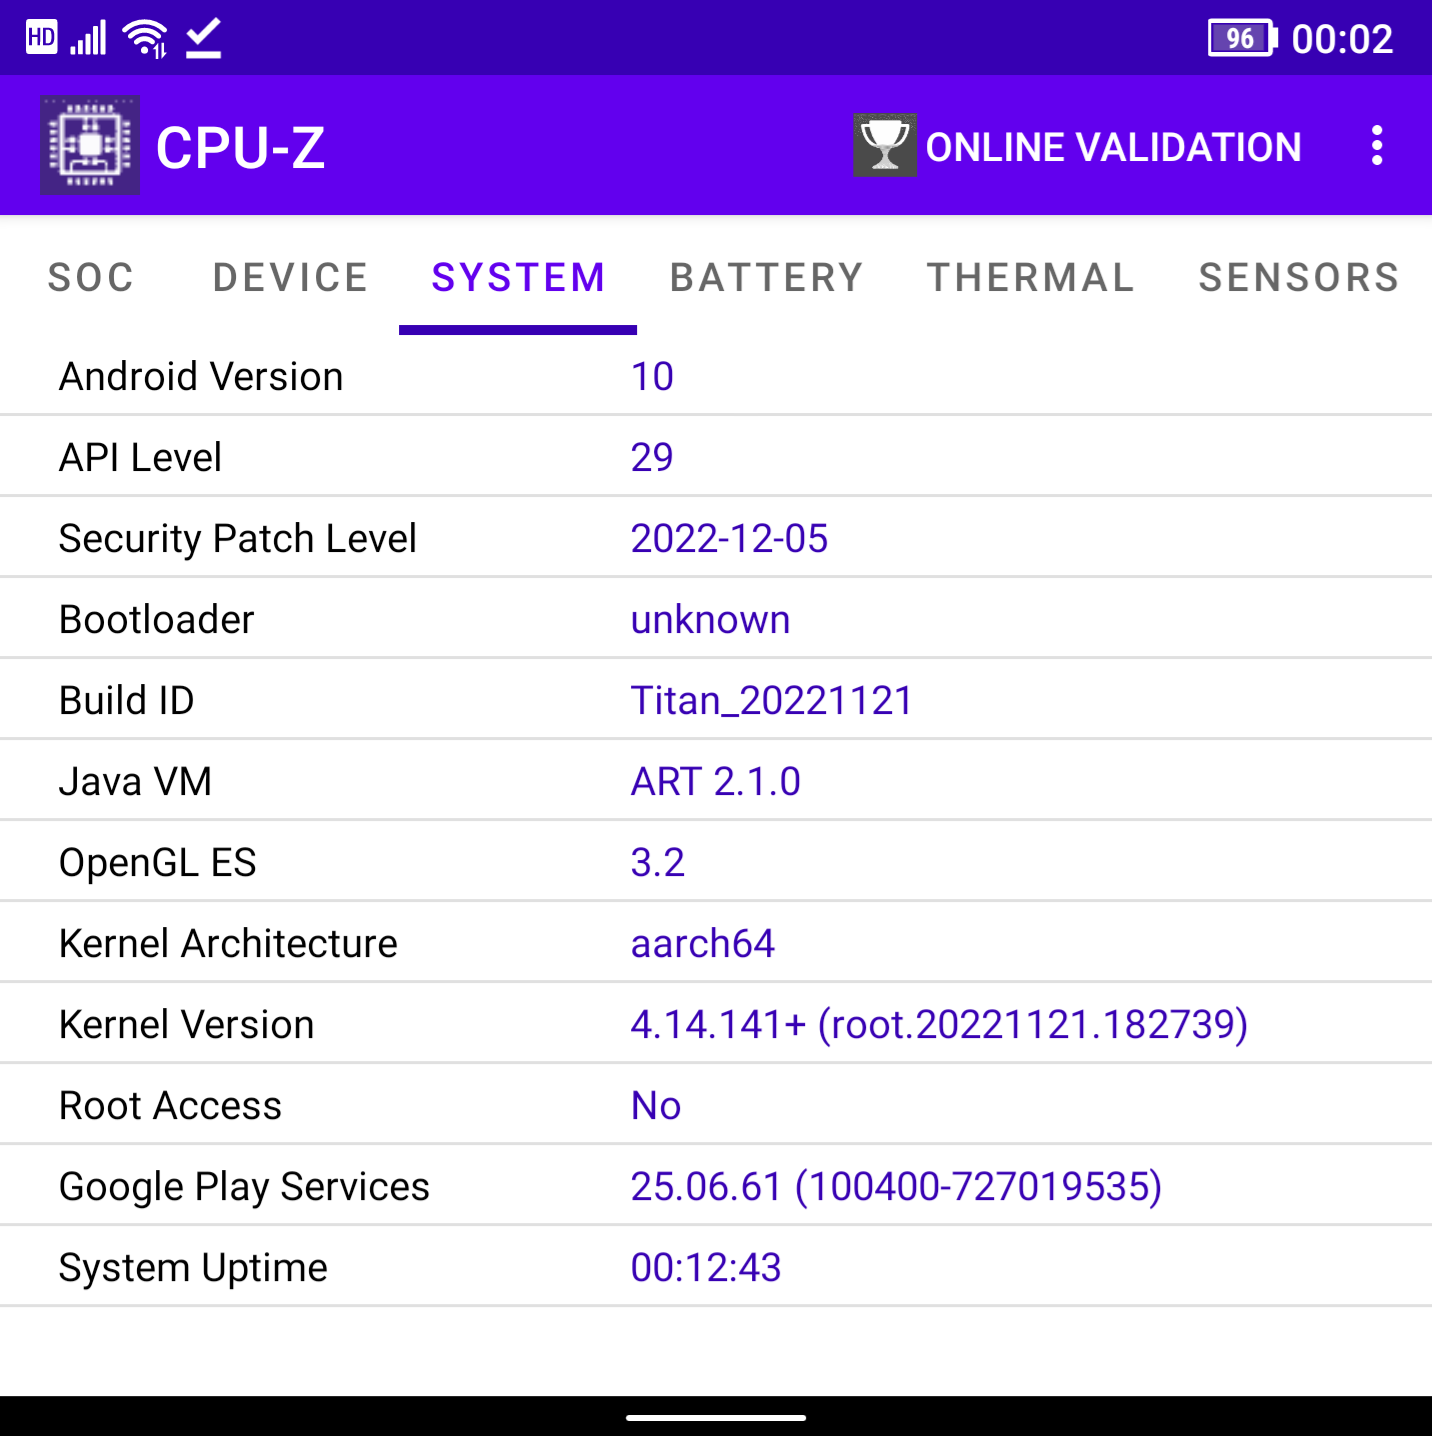Switch to the BATTERY tab
This screenshot has width=1432, height=1436.
click(x=766, y=278)
